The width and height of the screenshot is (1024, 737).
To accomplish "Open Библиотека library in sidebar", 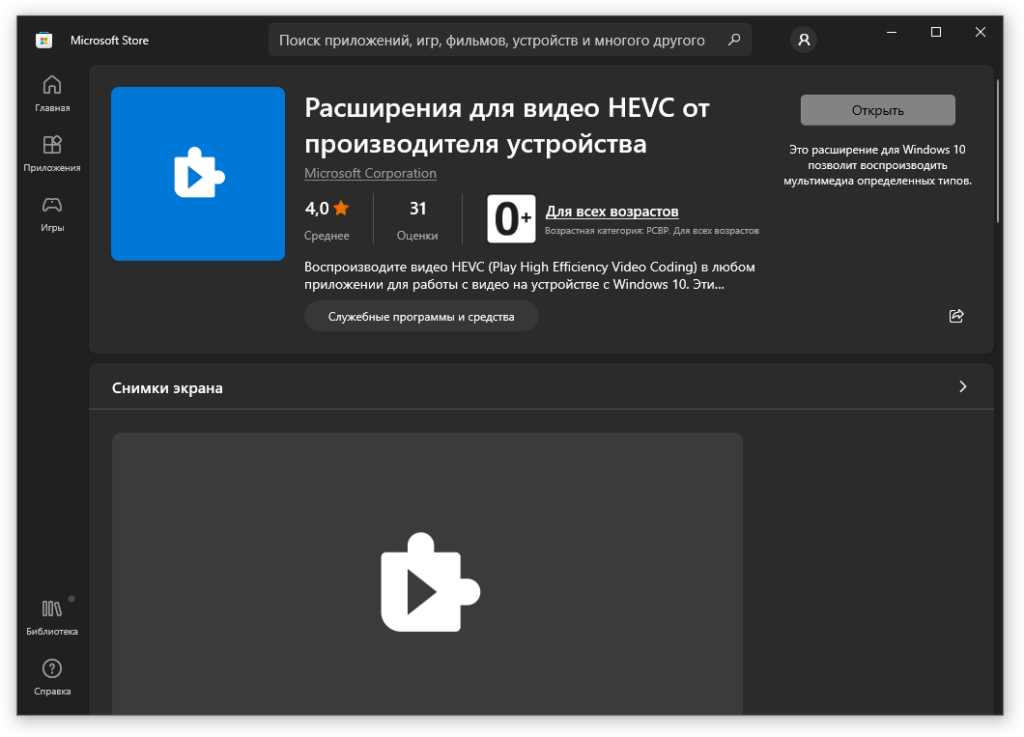I will click(52, 618).
